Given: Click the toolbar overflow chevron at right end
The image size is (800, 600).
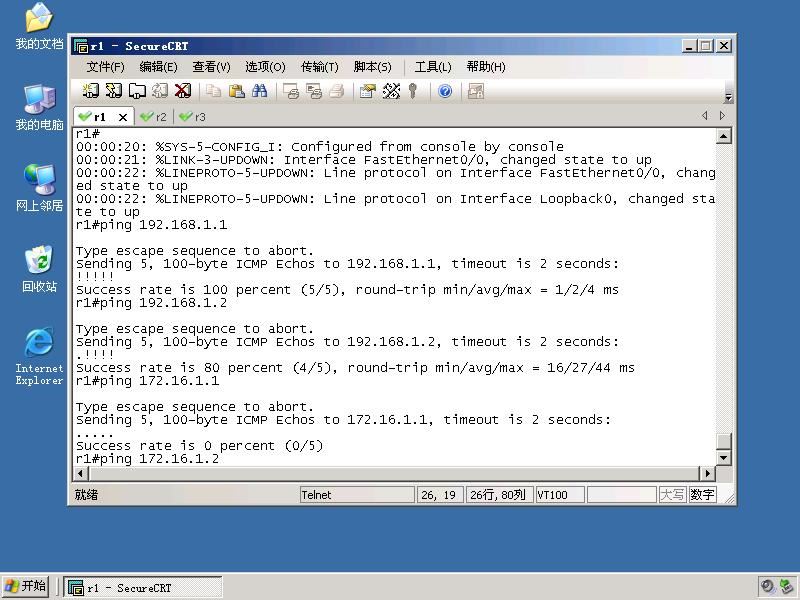Looking at the screenshot, I should pos(728,97).
